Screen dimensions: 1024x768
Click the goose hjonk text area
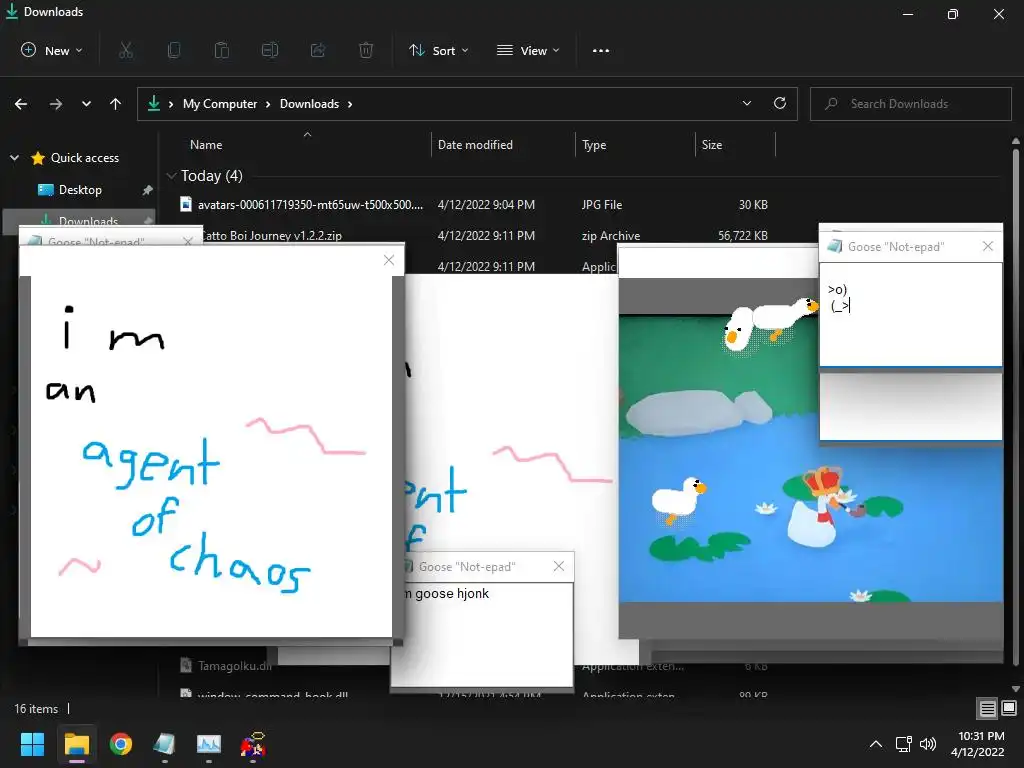[482, 633]
